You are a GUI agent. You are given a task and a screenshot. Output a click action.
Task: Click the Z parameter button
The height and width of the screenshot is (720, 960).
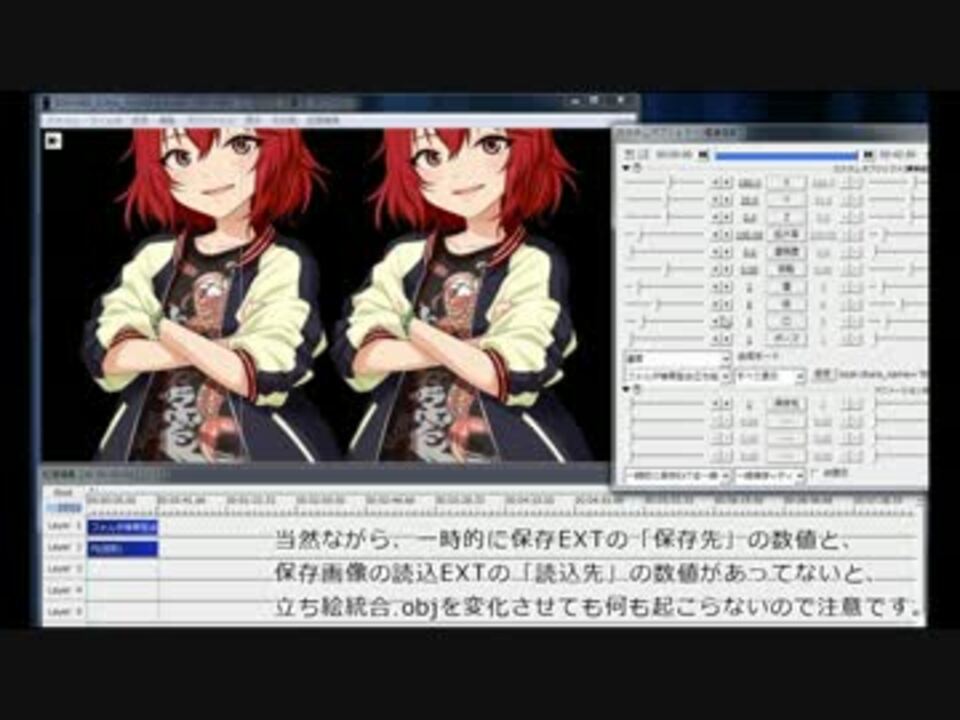click(x=787, y=217)
